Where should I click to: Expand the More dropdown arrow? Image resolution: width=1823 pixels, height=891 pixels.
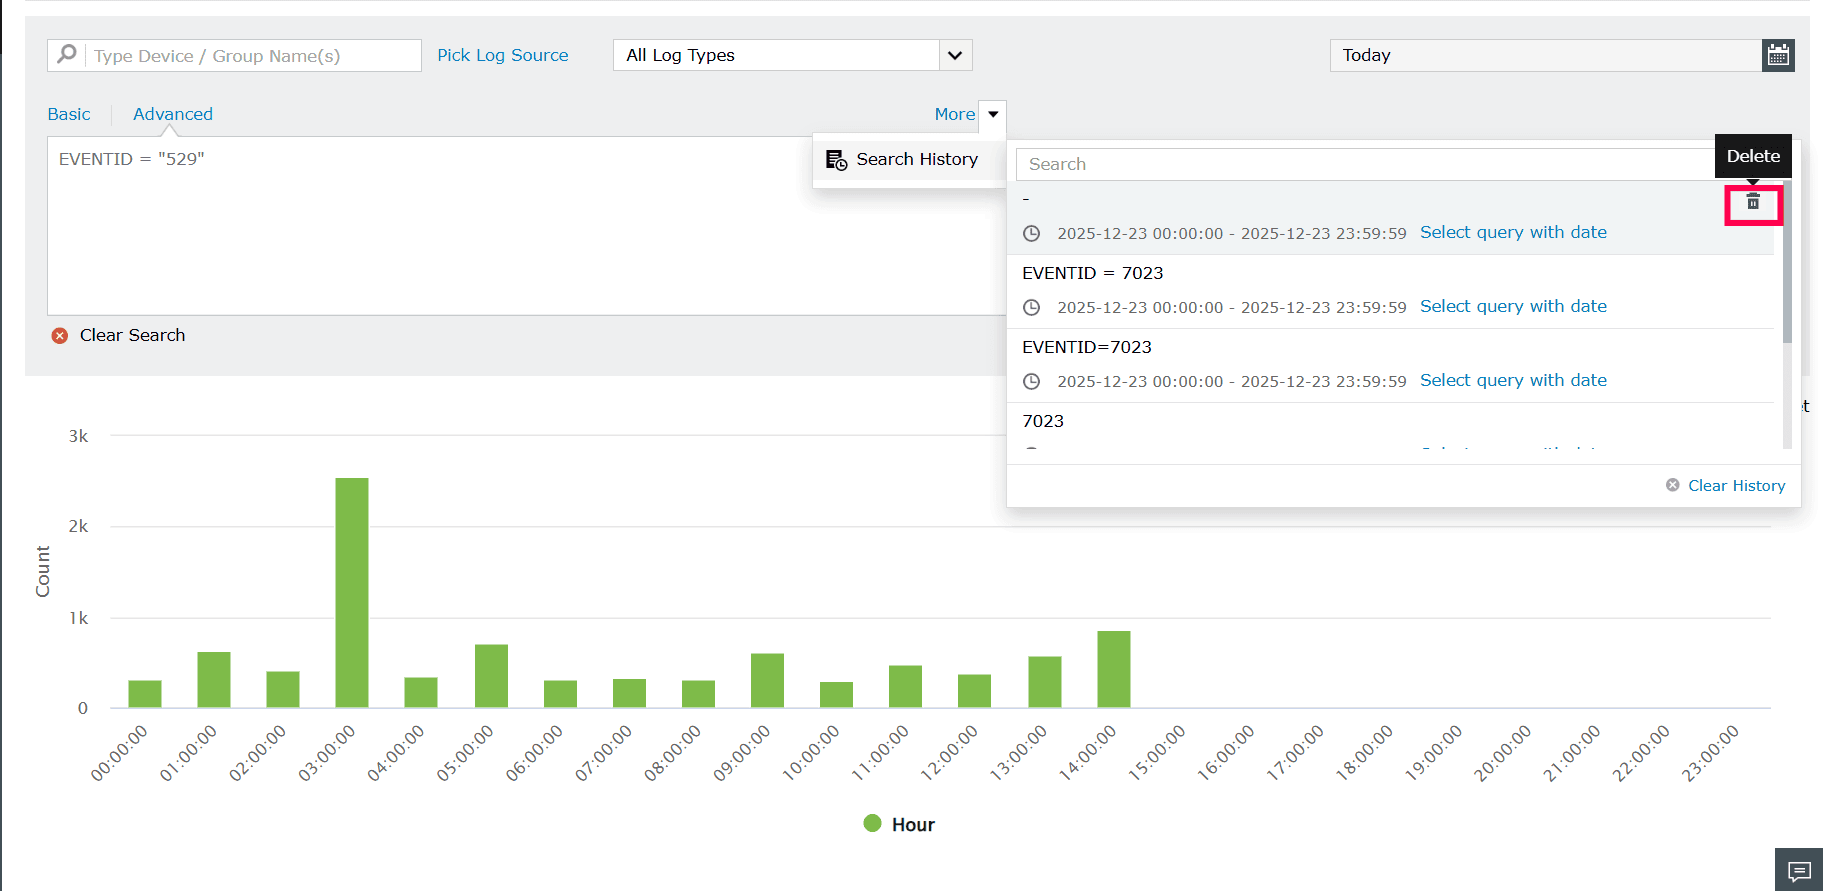coord(993,114)
